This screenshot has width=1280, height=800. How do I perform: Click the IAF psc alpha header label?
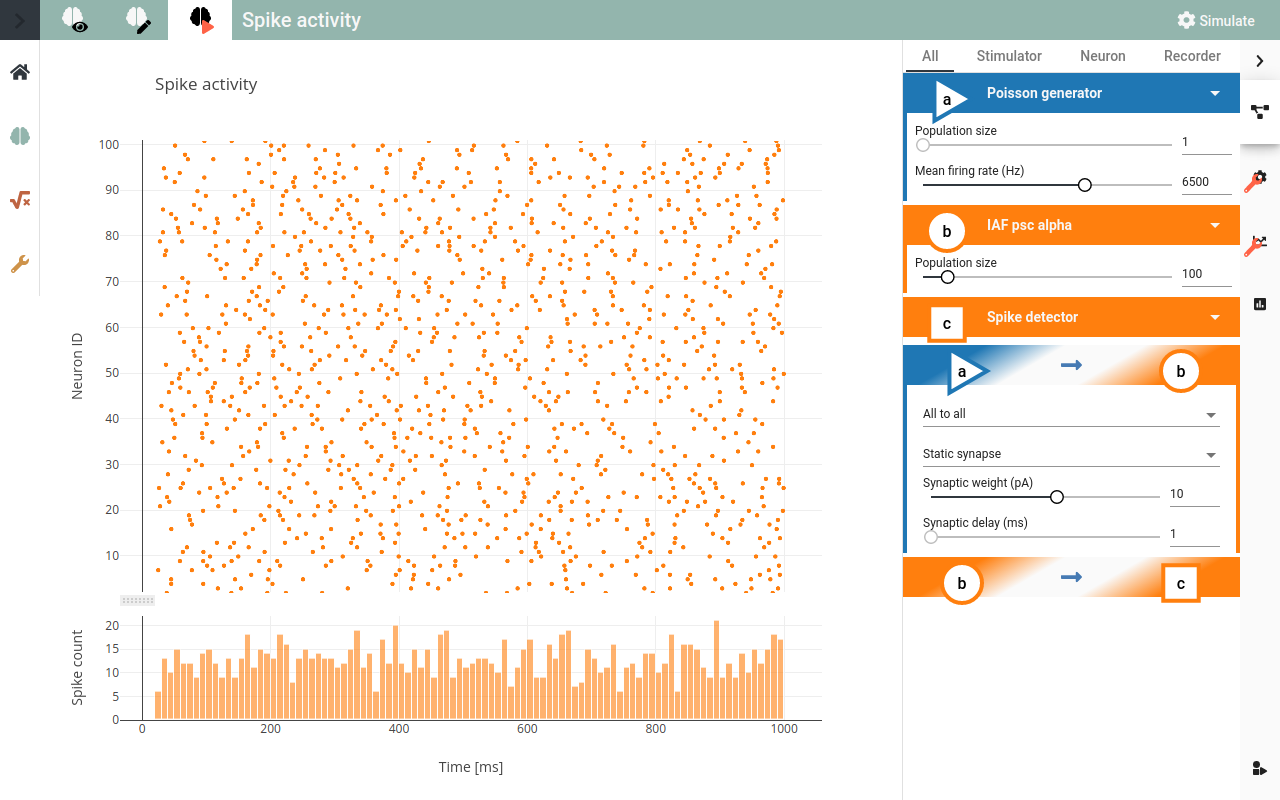click(x=1029, y=225)
